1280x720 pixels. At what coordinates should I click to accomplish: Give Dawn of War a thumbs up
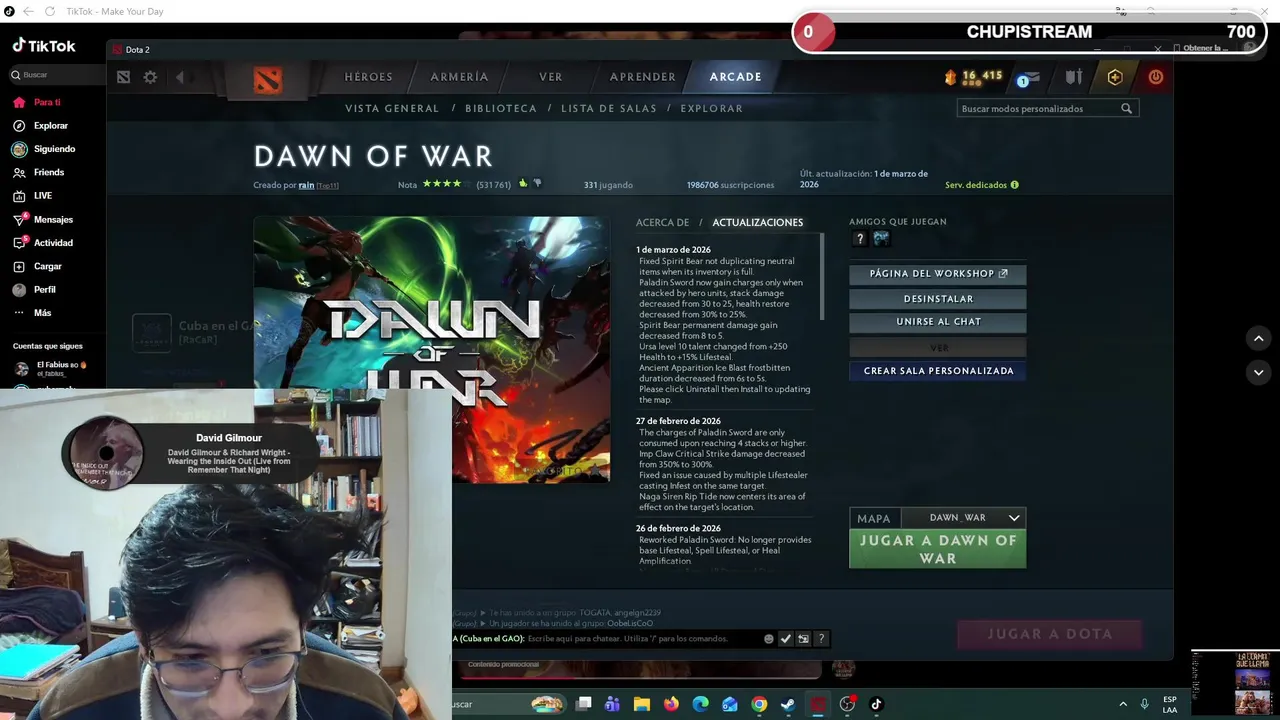[523, 184]
